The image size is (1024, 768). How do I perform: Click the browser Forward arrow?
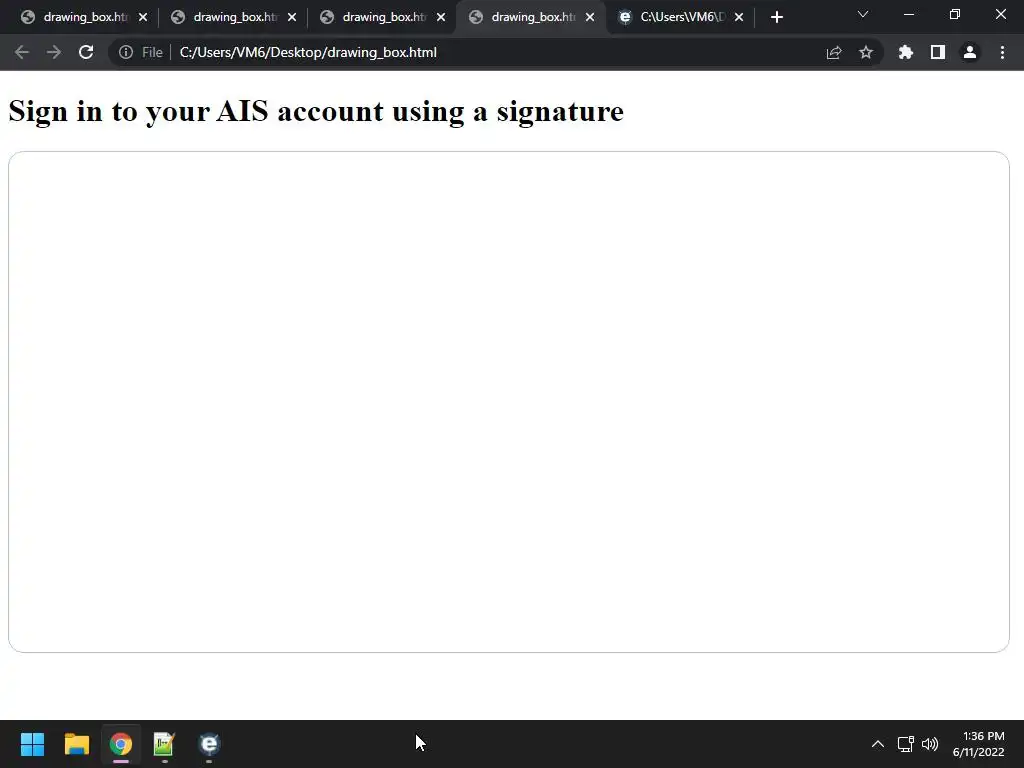coord(54,52)
